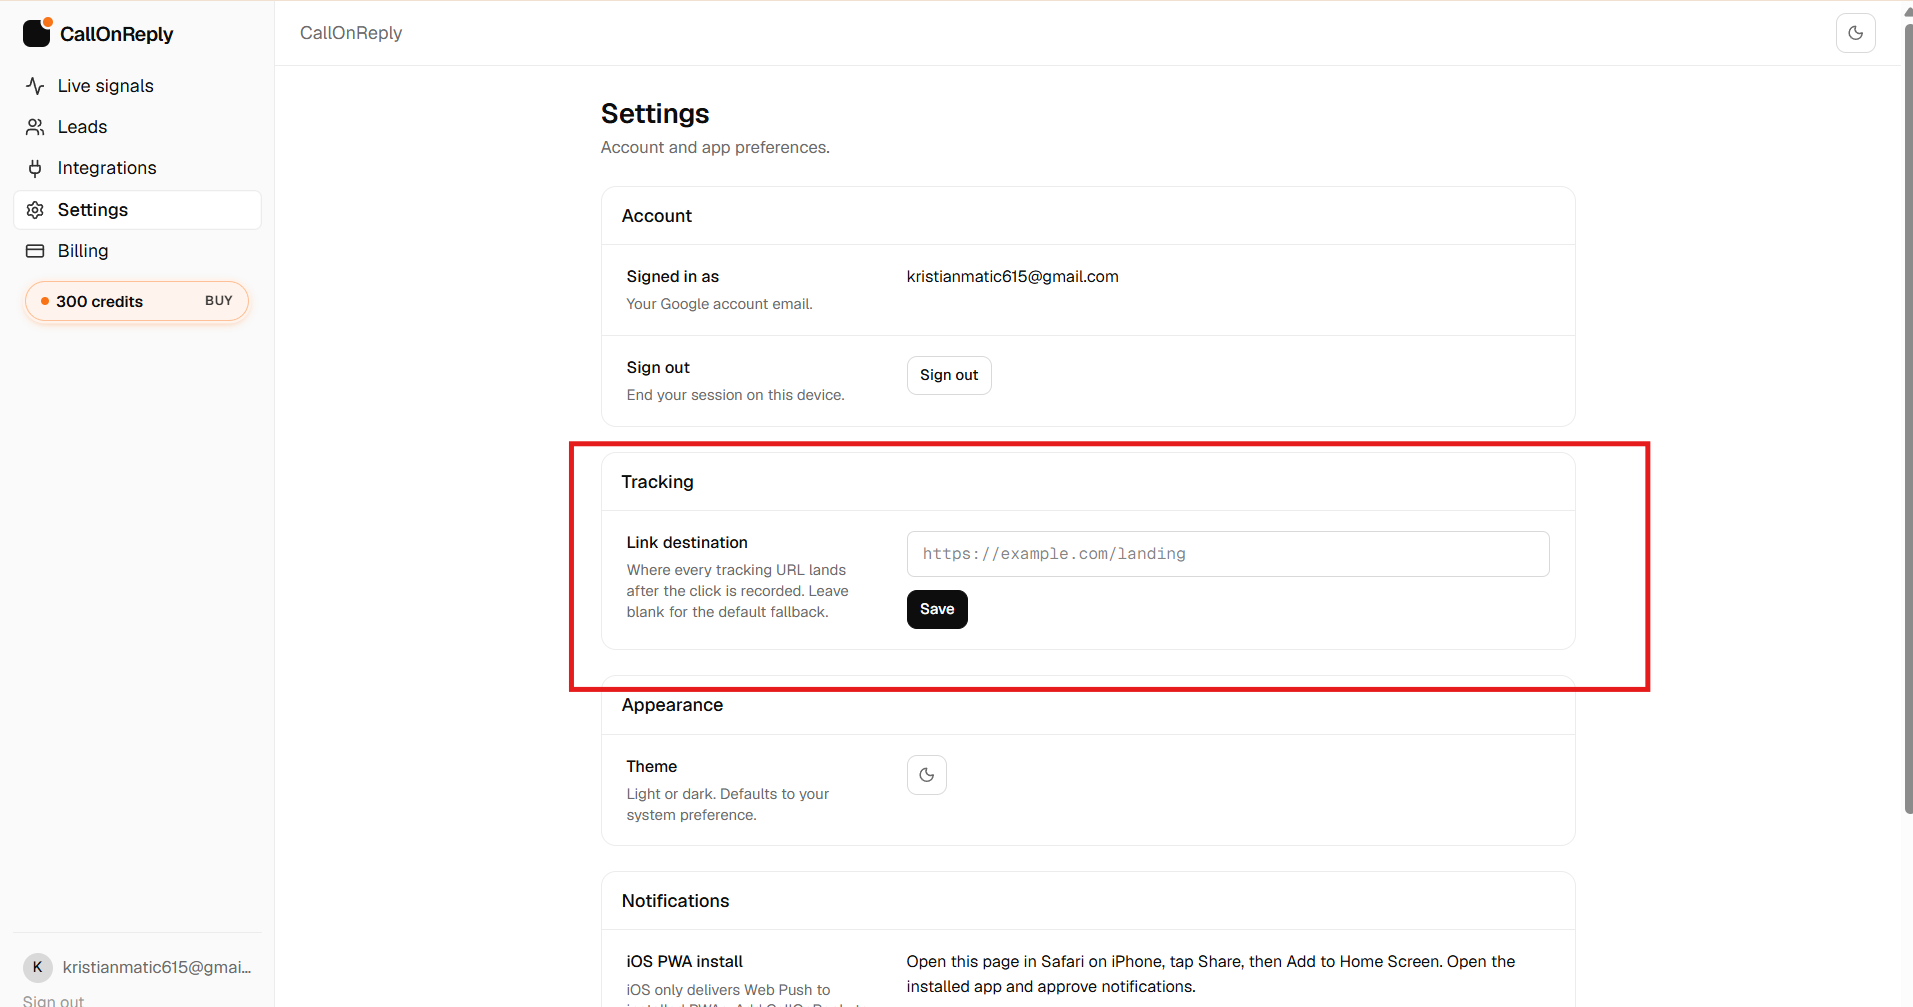
Task: Go to the Leads section
Action: (x=137, y=127)
